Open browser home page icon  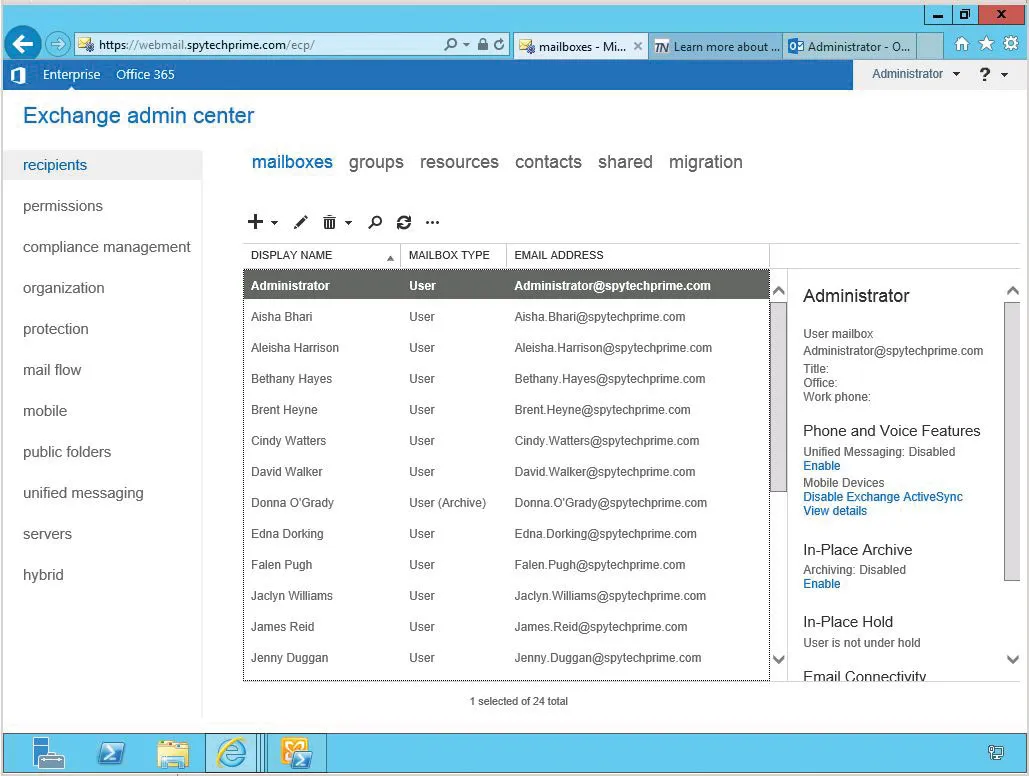click(x=961, y=45)
